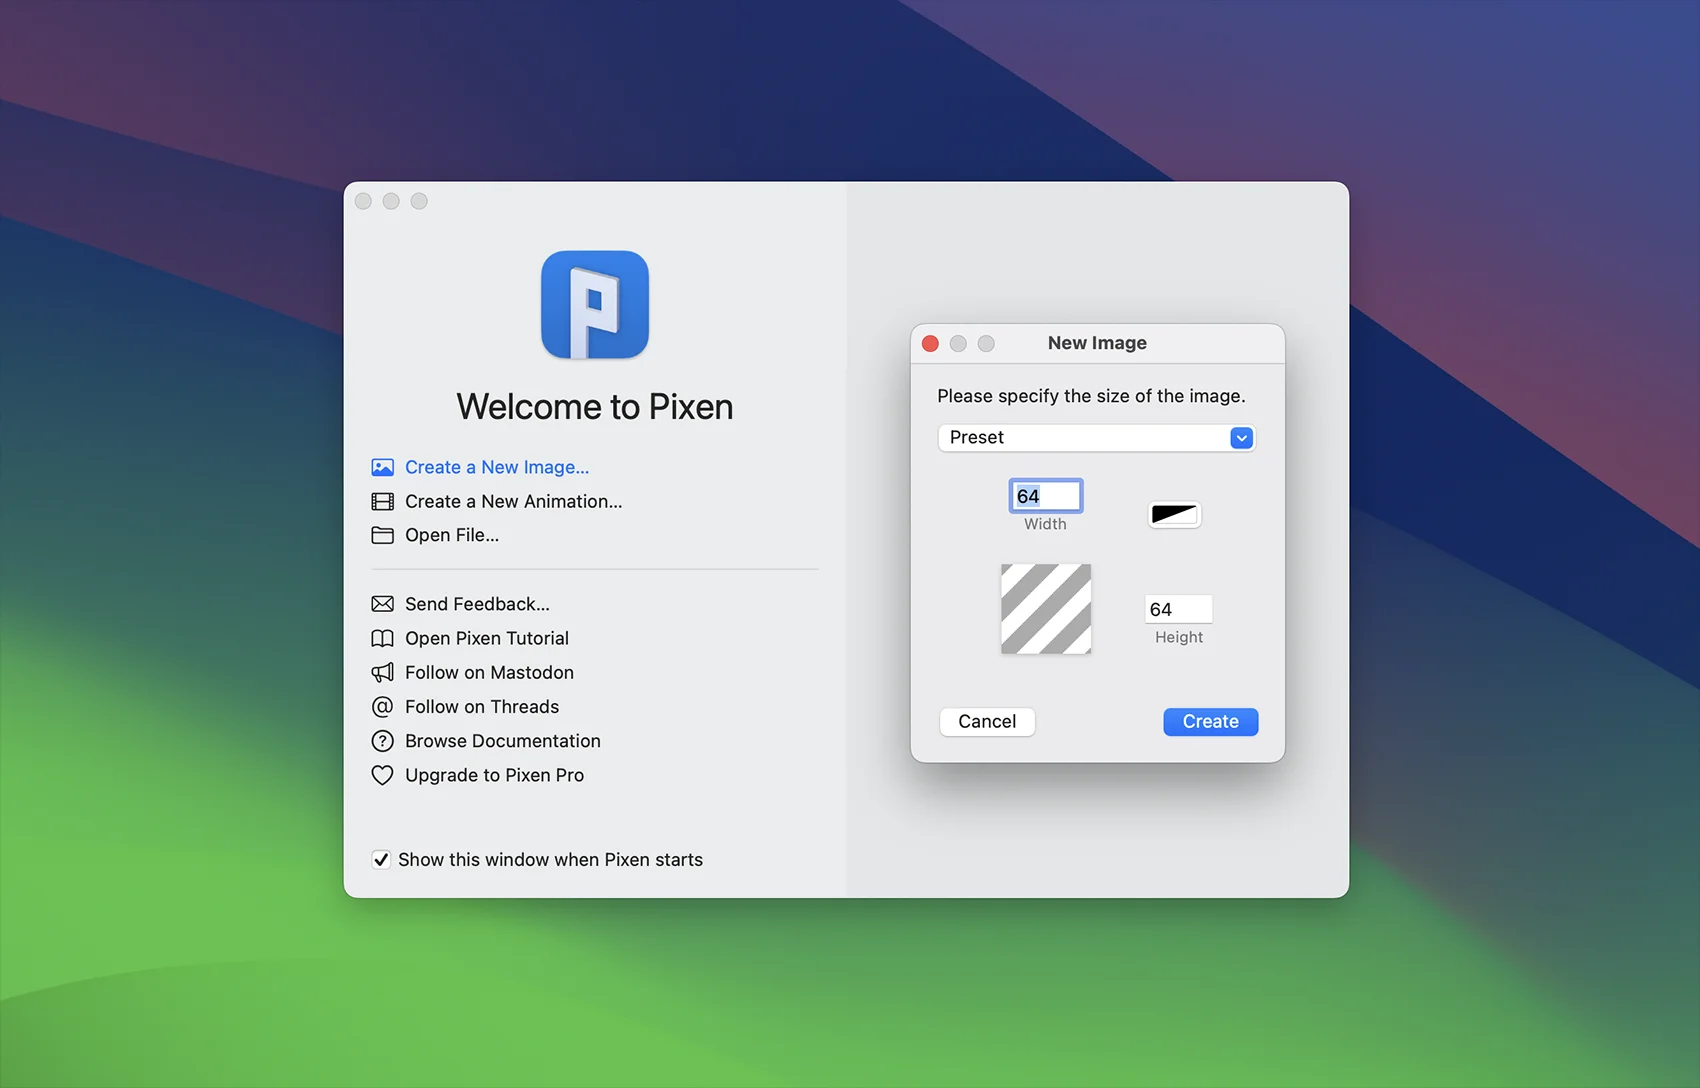Click the blue chevron on the Preset menu
The image size is (1700, 1088).
(1241, 438)
